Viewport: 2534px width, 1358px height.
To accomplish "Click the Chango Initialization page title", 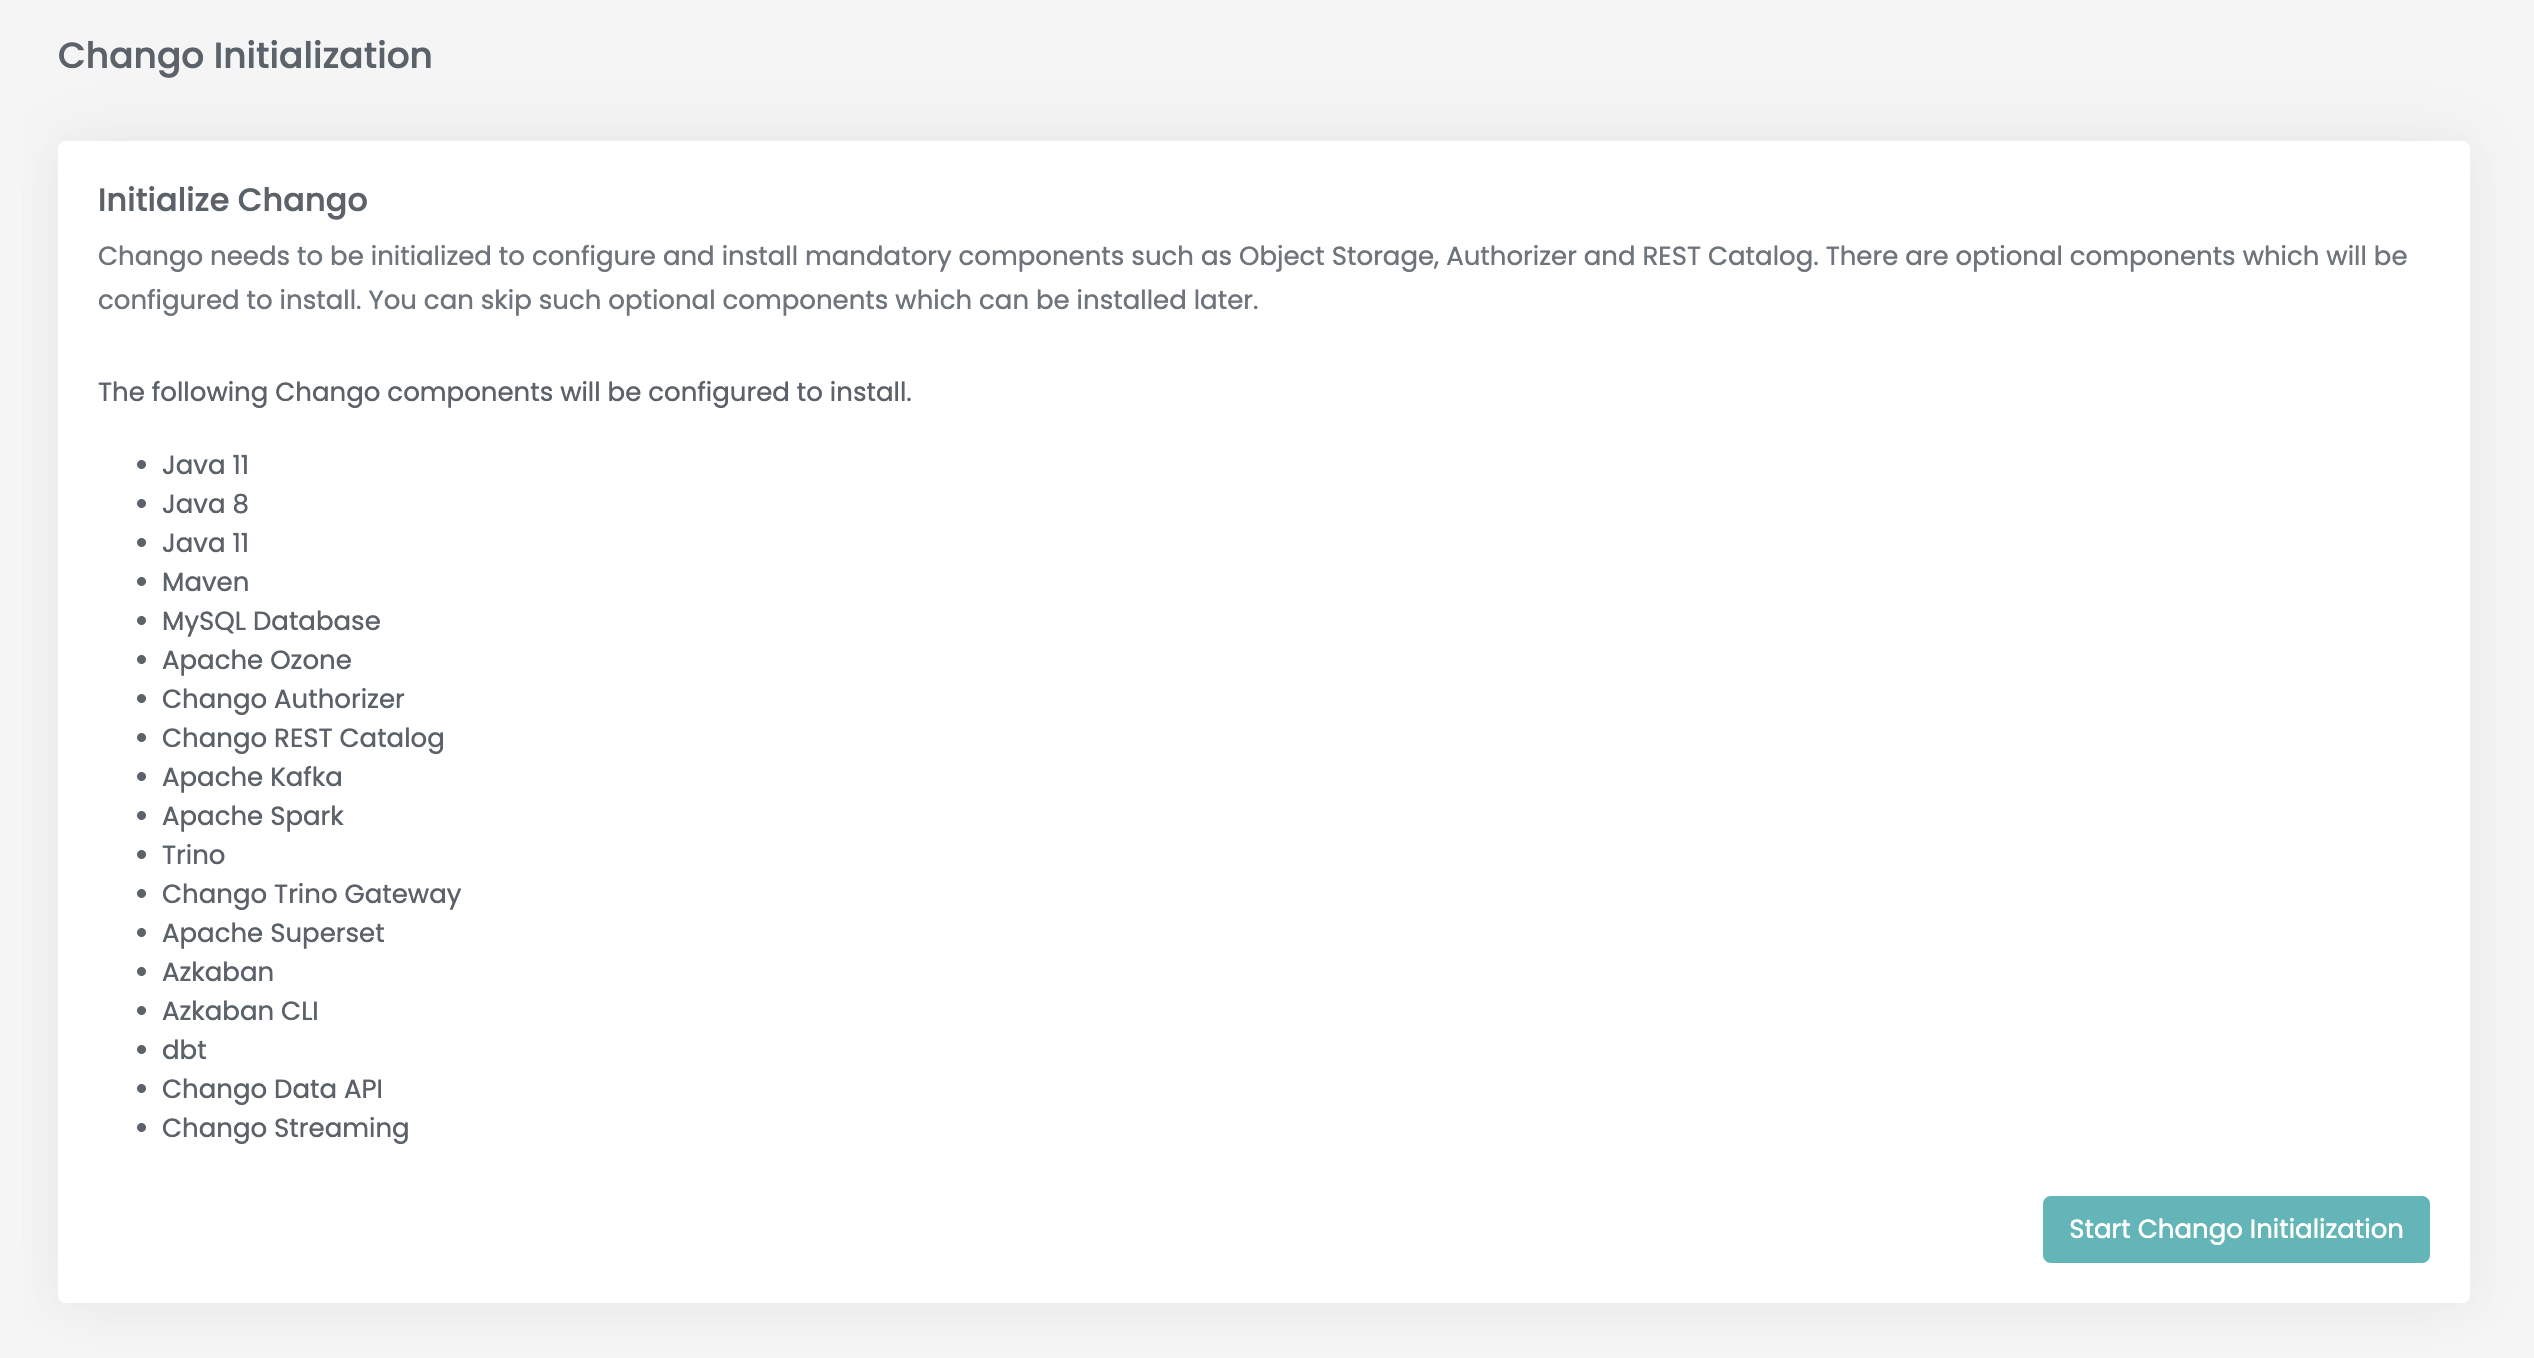I will tap(245, 56).
